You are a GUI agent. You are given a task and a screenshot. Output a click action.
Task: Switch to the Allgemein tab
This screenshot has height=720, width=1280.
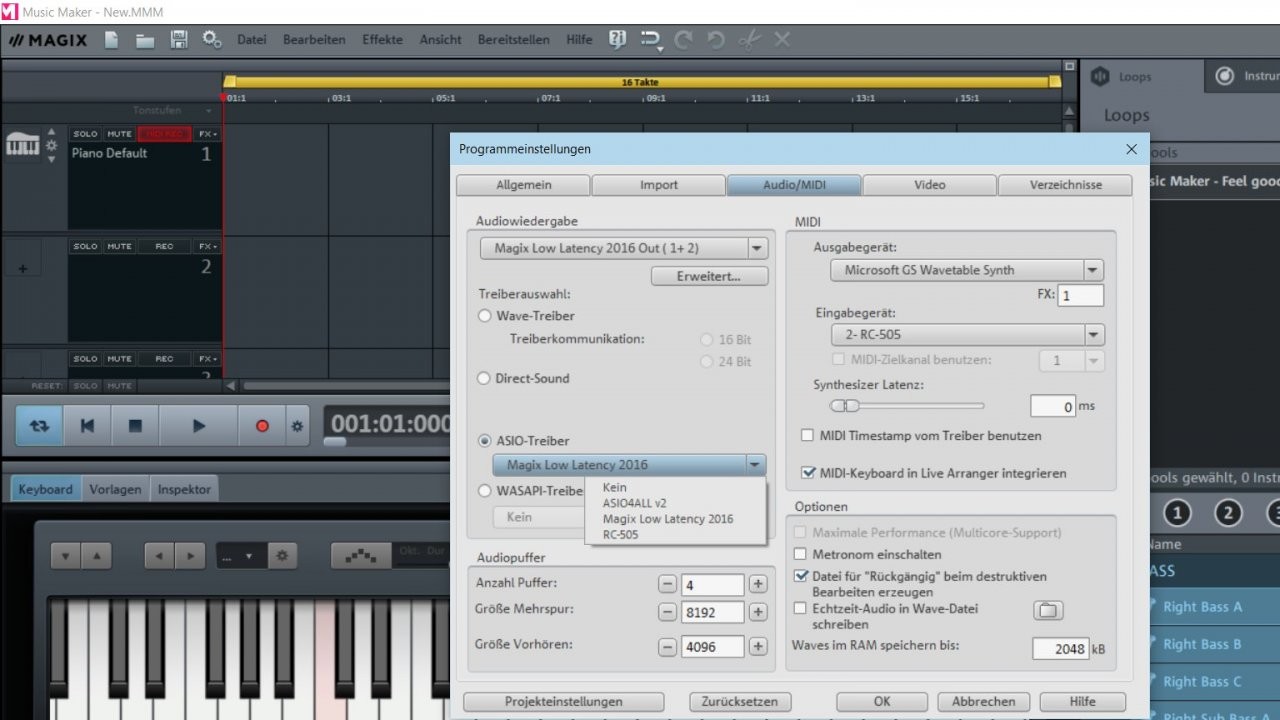(x=523, y=185)
